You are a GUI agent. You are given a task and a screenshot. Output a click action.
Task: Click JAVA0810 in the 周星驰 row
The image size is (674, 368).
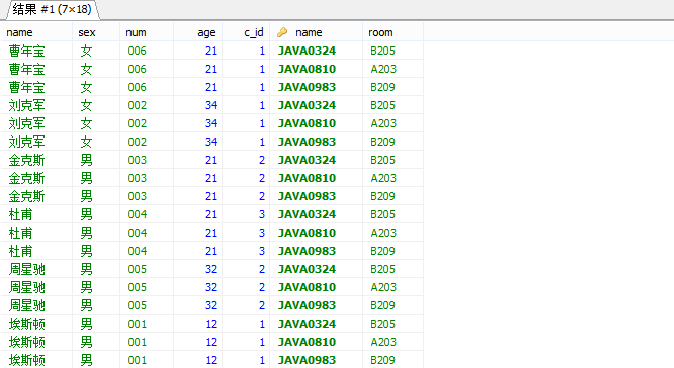click(307, 287)
